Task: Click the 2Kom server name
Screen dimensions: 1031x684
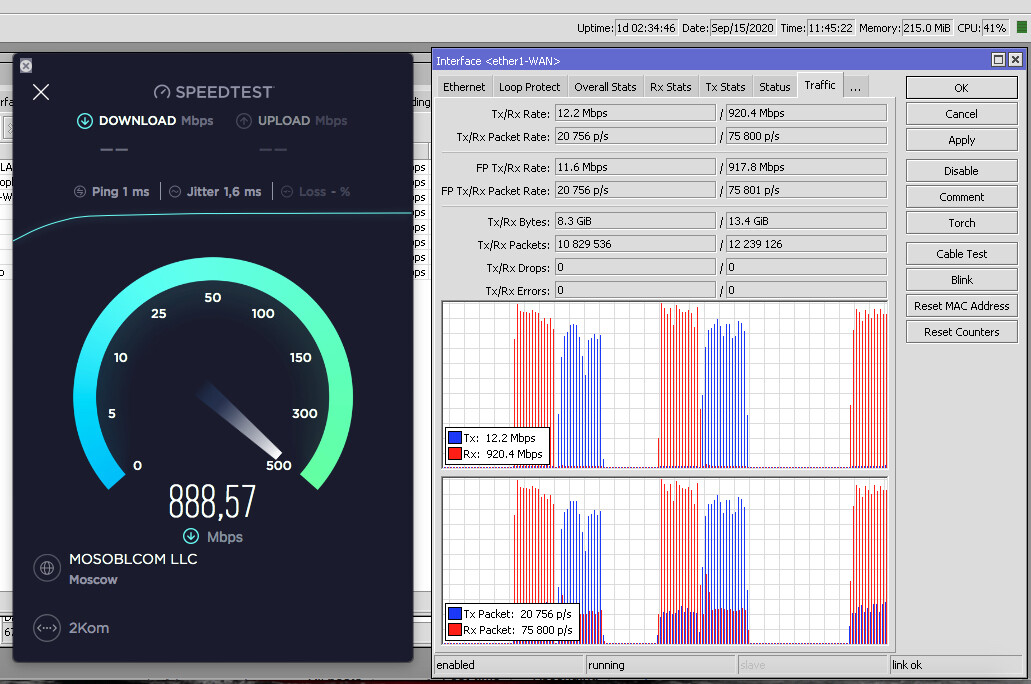Action: click(x=89, y=628)
